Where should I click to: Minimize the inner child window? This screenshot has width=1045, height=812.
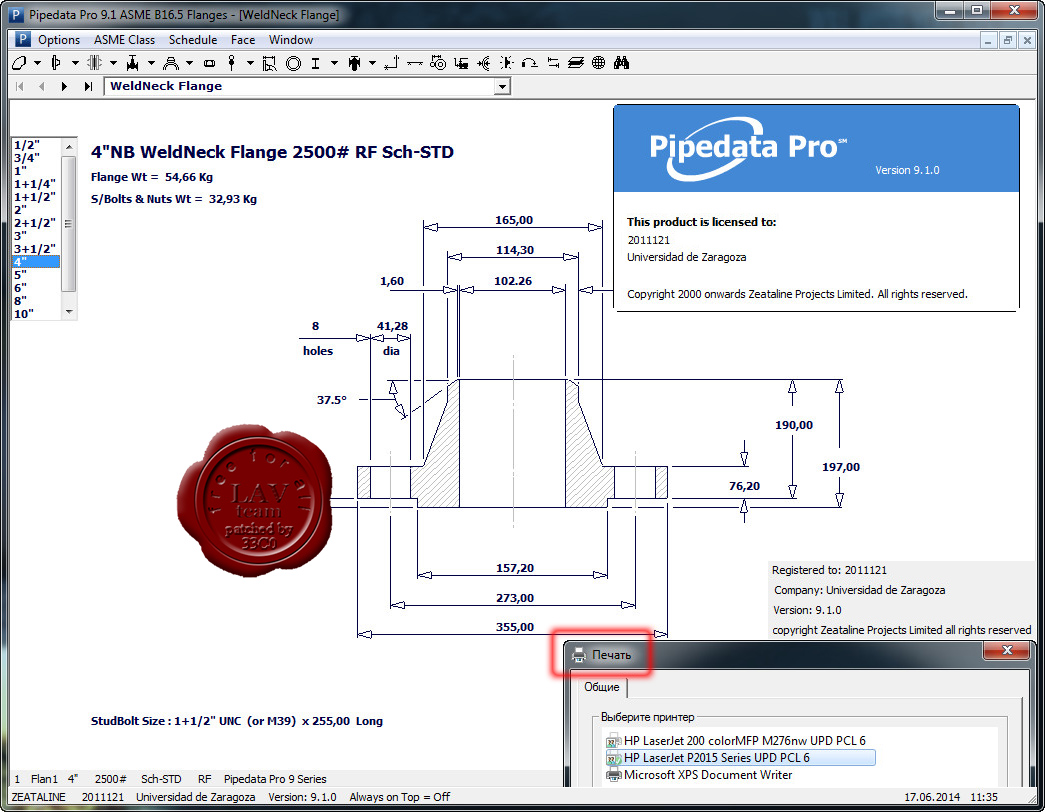pos(988,41)
